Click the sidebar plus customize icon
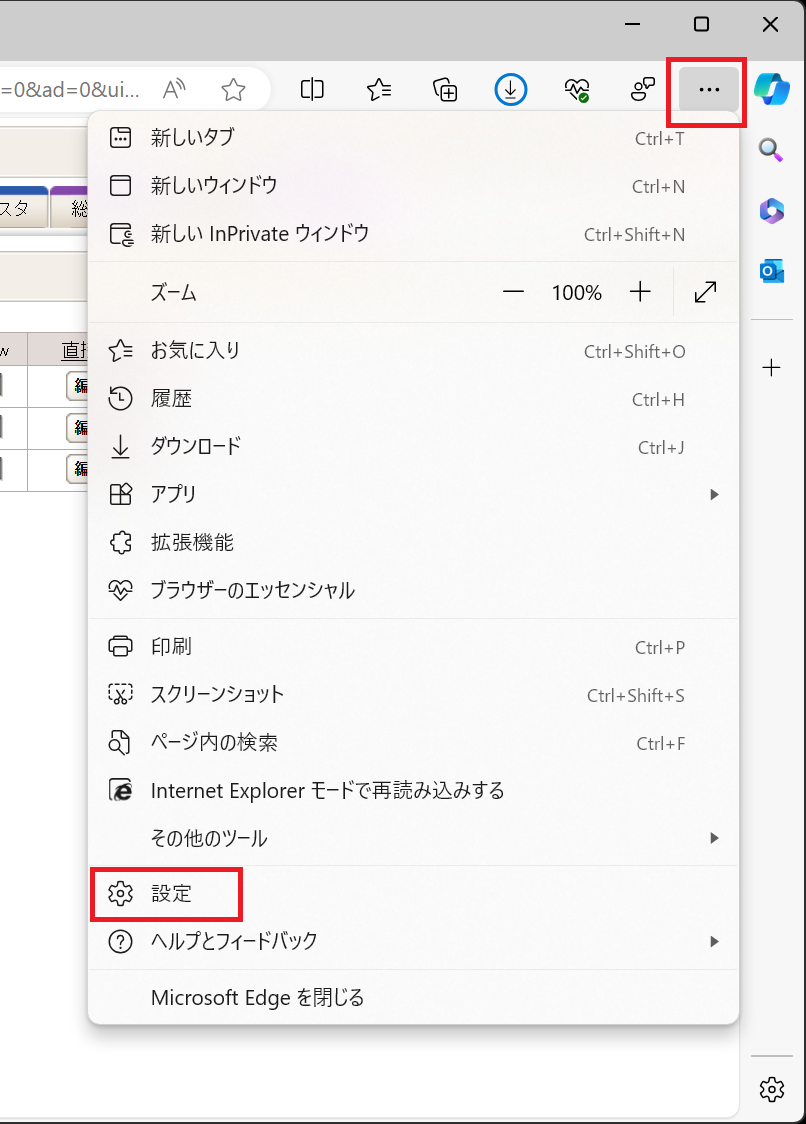806x1124 pixels. point(772,368)
